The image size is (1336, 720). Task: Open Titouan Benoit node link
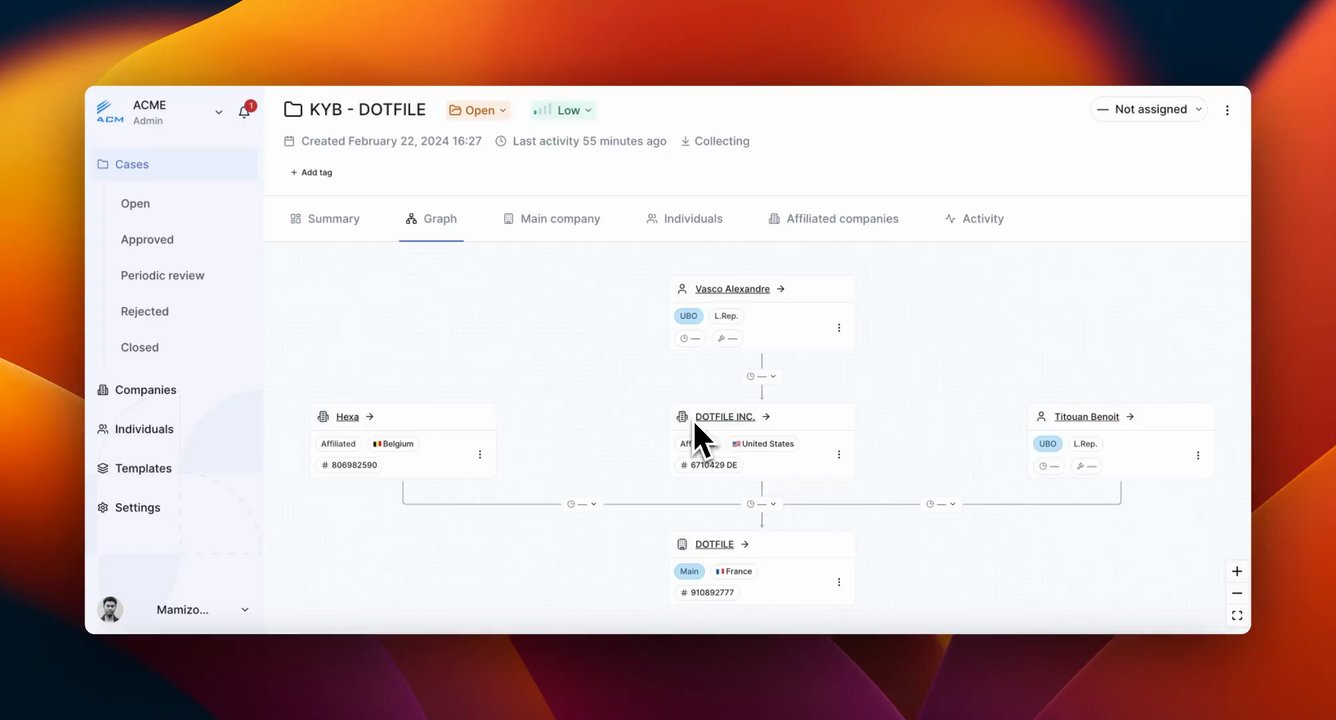point(1087,417)
